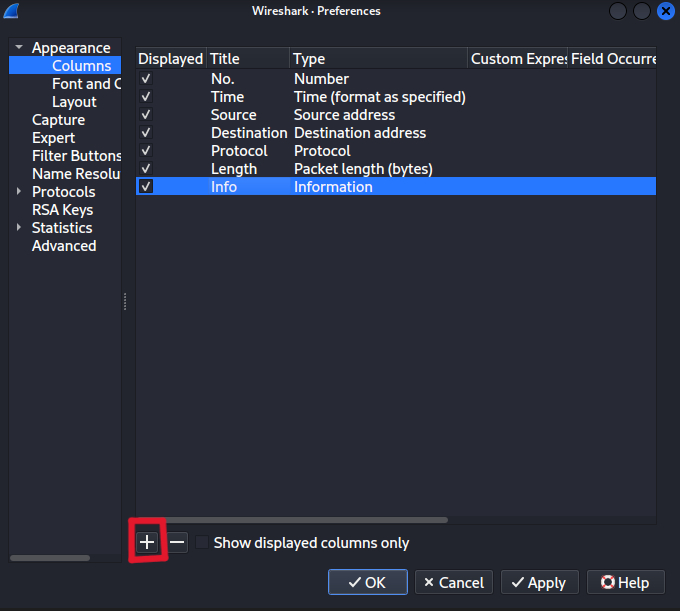Expand the Statistics tree node
680x611 pixels.
(x=18, y=228)
